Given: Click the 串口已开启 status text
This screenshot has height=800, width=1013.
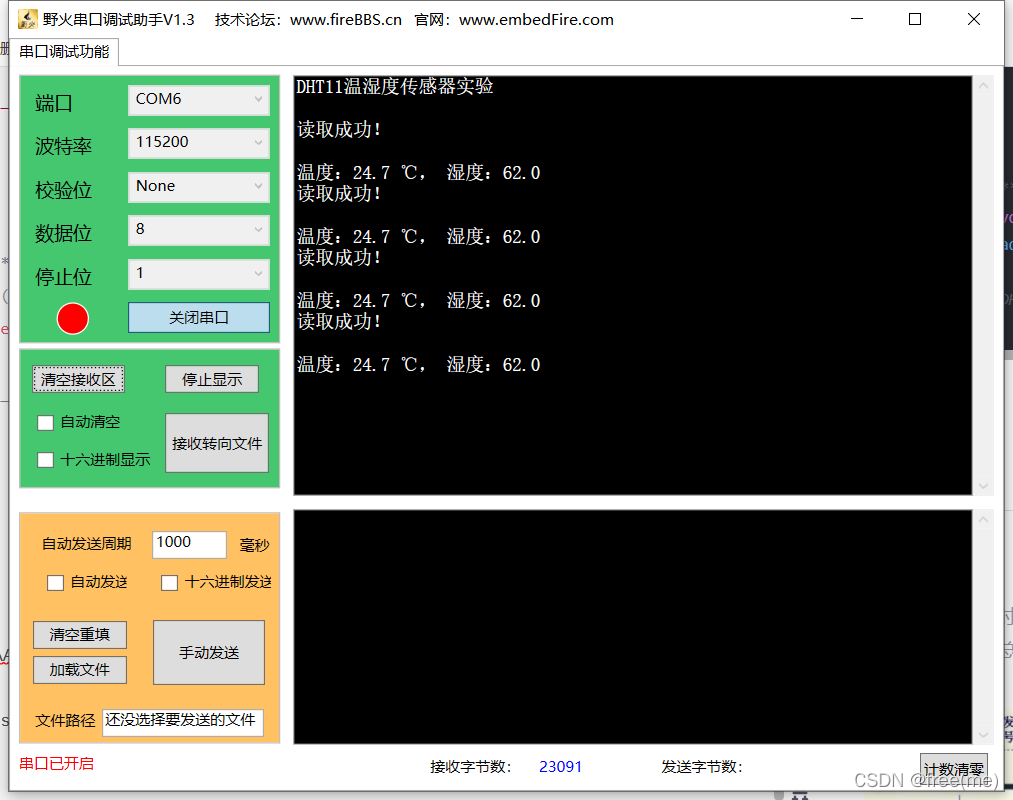Looking at the screenshot, I should (56, 764).
